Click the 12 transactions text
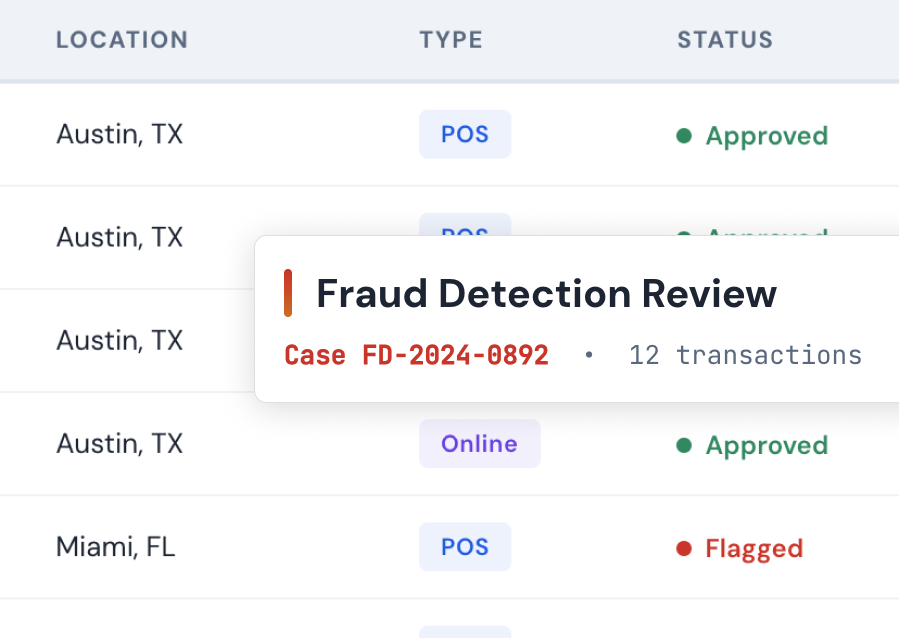This screenshot has height=638, width=899. [745, 355]
